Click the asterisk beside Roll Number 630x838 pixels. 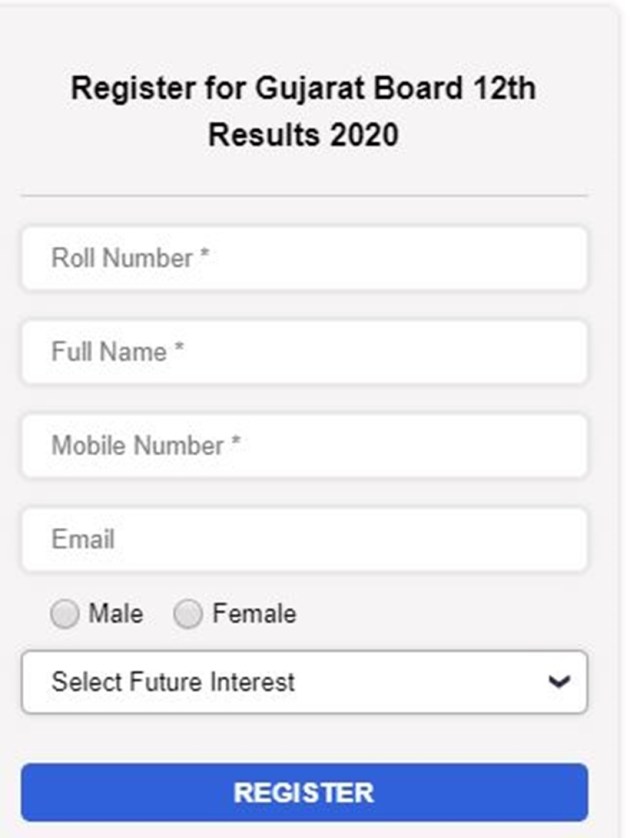tap(204, 256)
